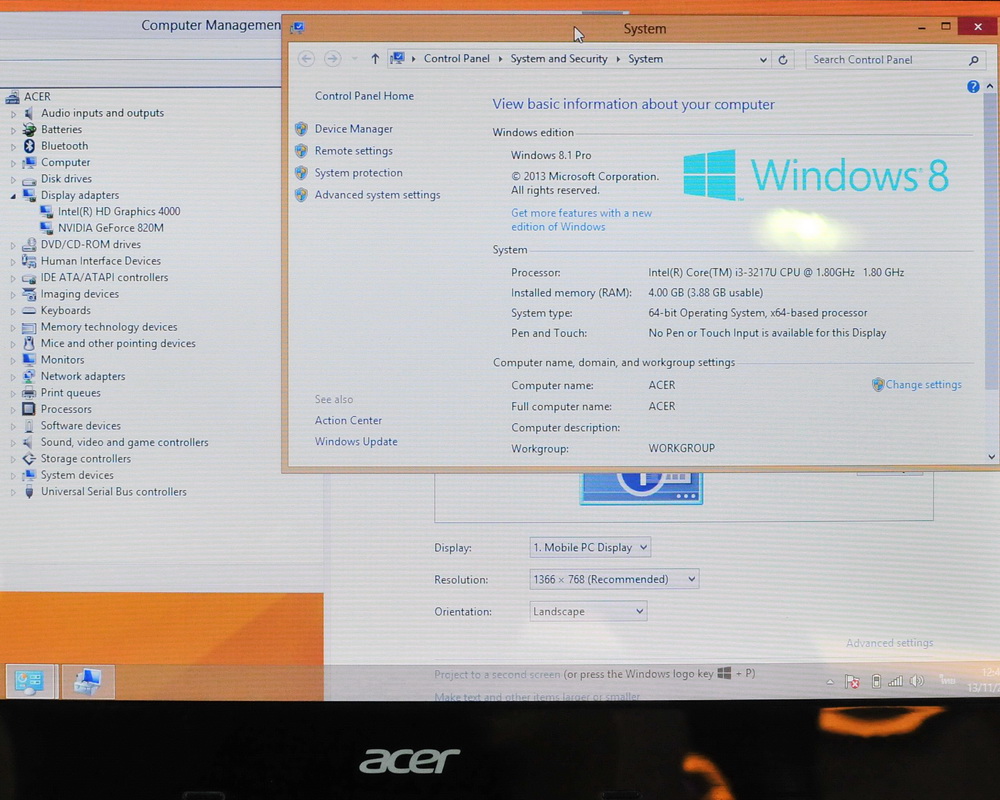The width and height of the screenshot is (1000, 800).
Task: Select Intel(R) HD Graphics 4000 adapter
Action: (x=119, y=211)
